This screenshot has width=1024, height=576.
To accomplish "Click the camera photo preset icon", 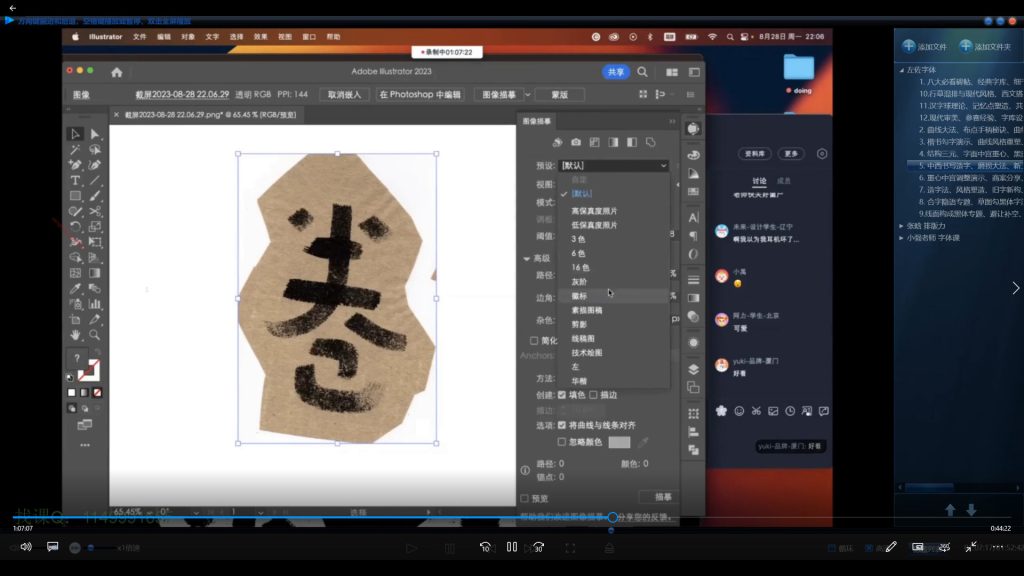I will click(x=576, y=142).
